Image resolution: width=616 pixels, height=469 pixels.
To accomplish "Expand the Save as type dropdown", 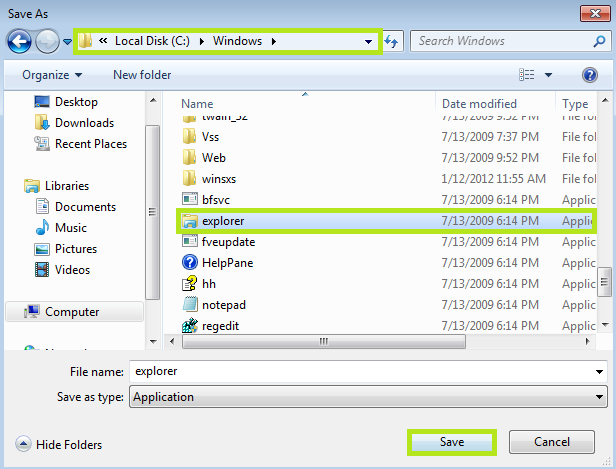I will tap(600, 397).
